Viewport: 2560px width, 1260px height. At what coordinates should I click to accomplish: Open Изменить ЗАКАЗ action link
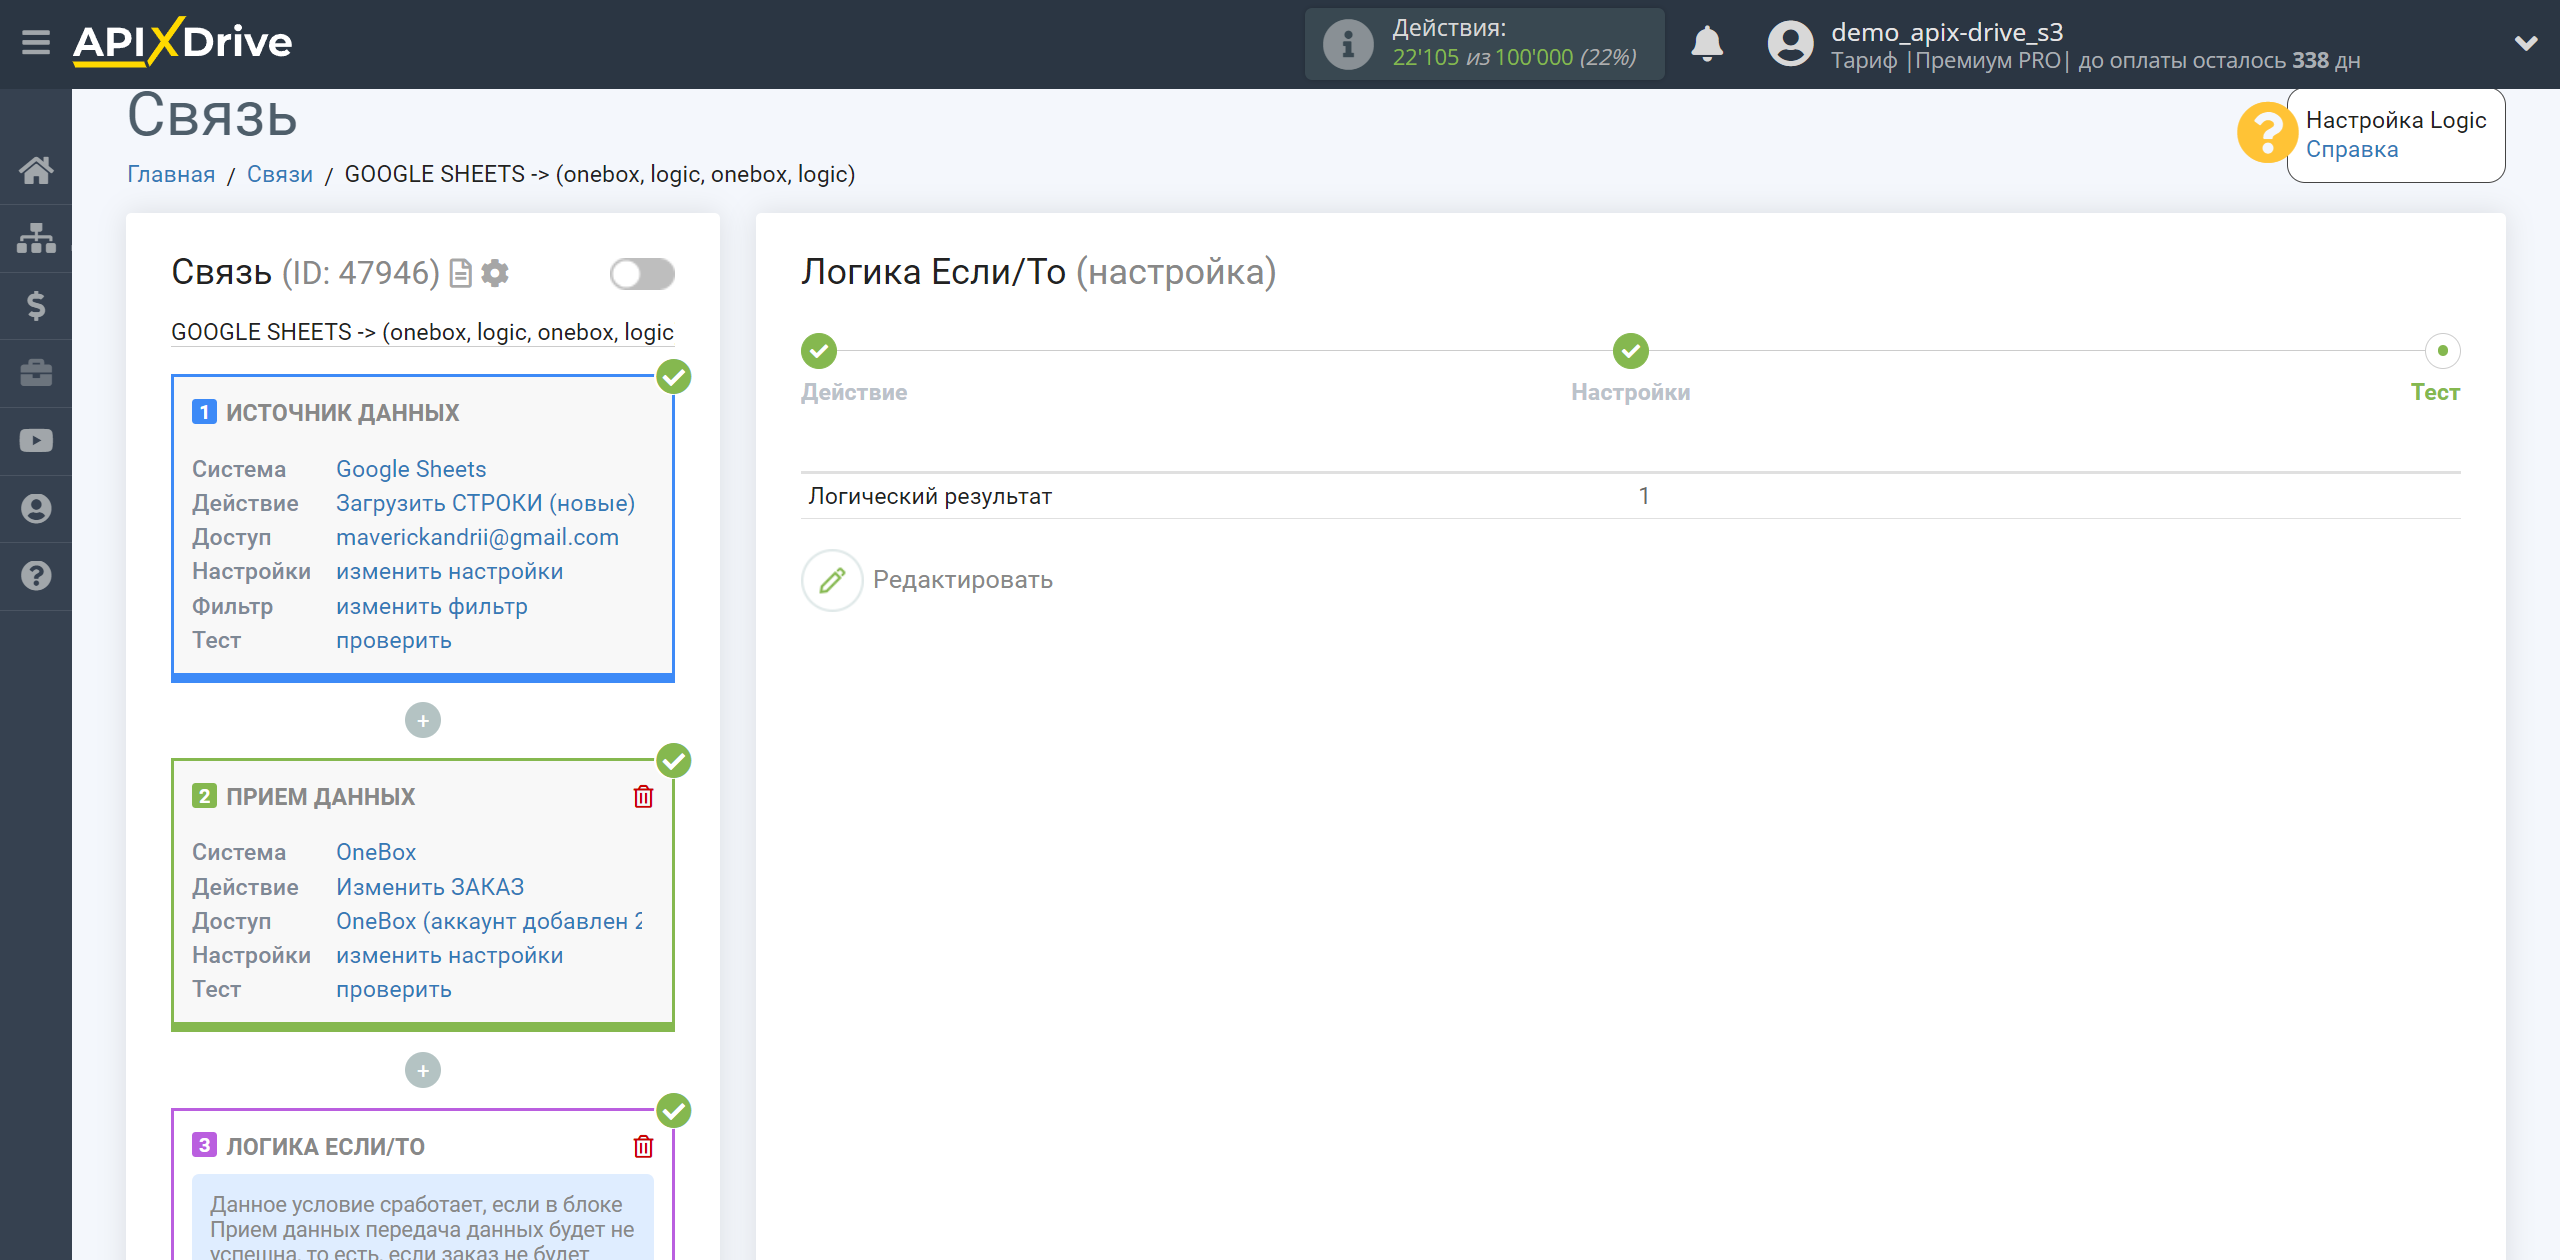click(x=430, y=887)
